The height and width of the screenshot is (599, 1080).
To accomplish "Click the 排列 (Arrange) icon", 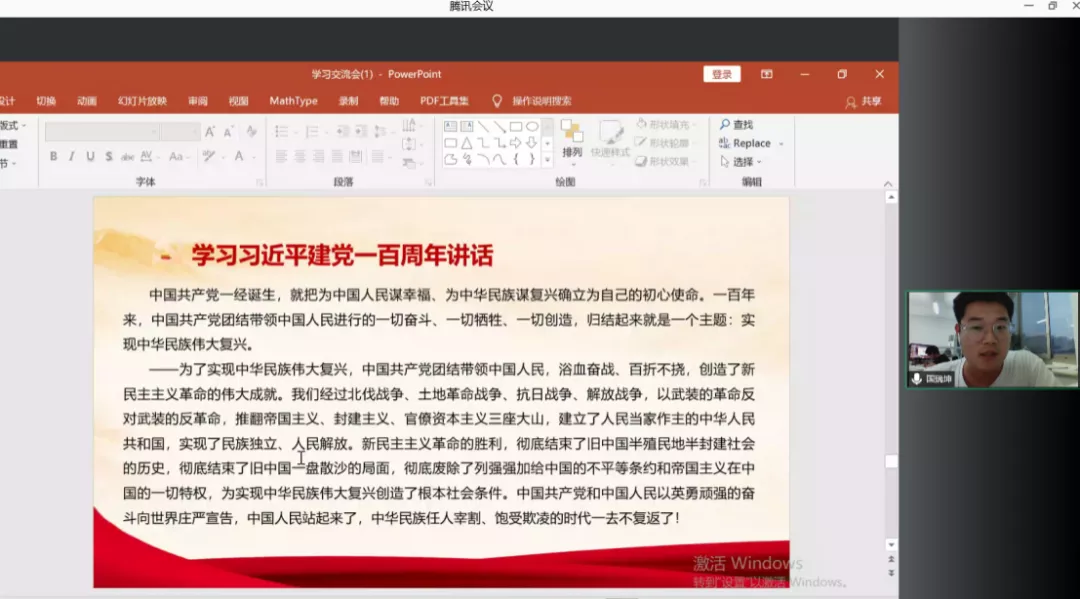I will click(571, 139).
